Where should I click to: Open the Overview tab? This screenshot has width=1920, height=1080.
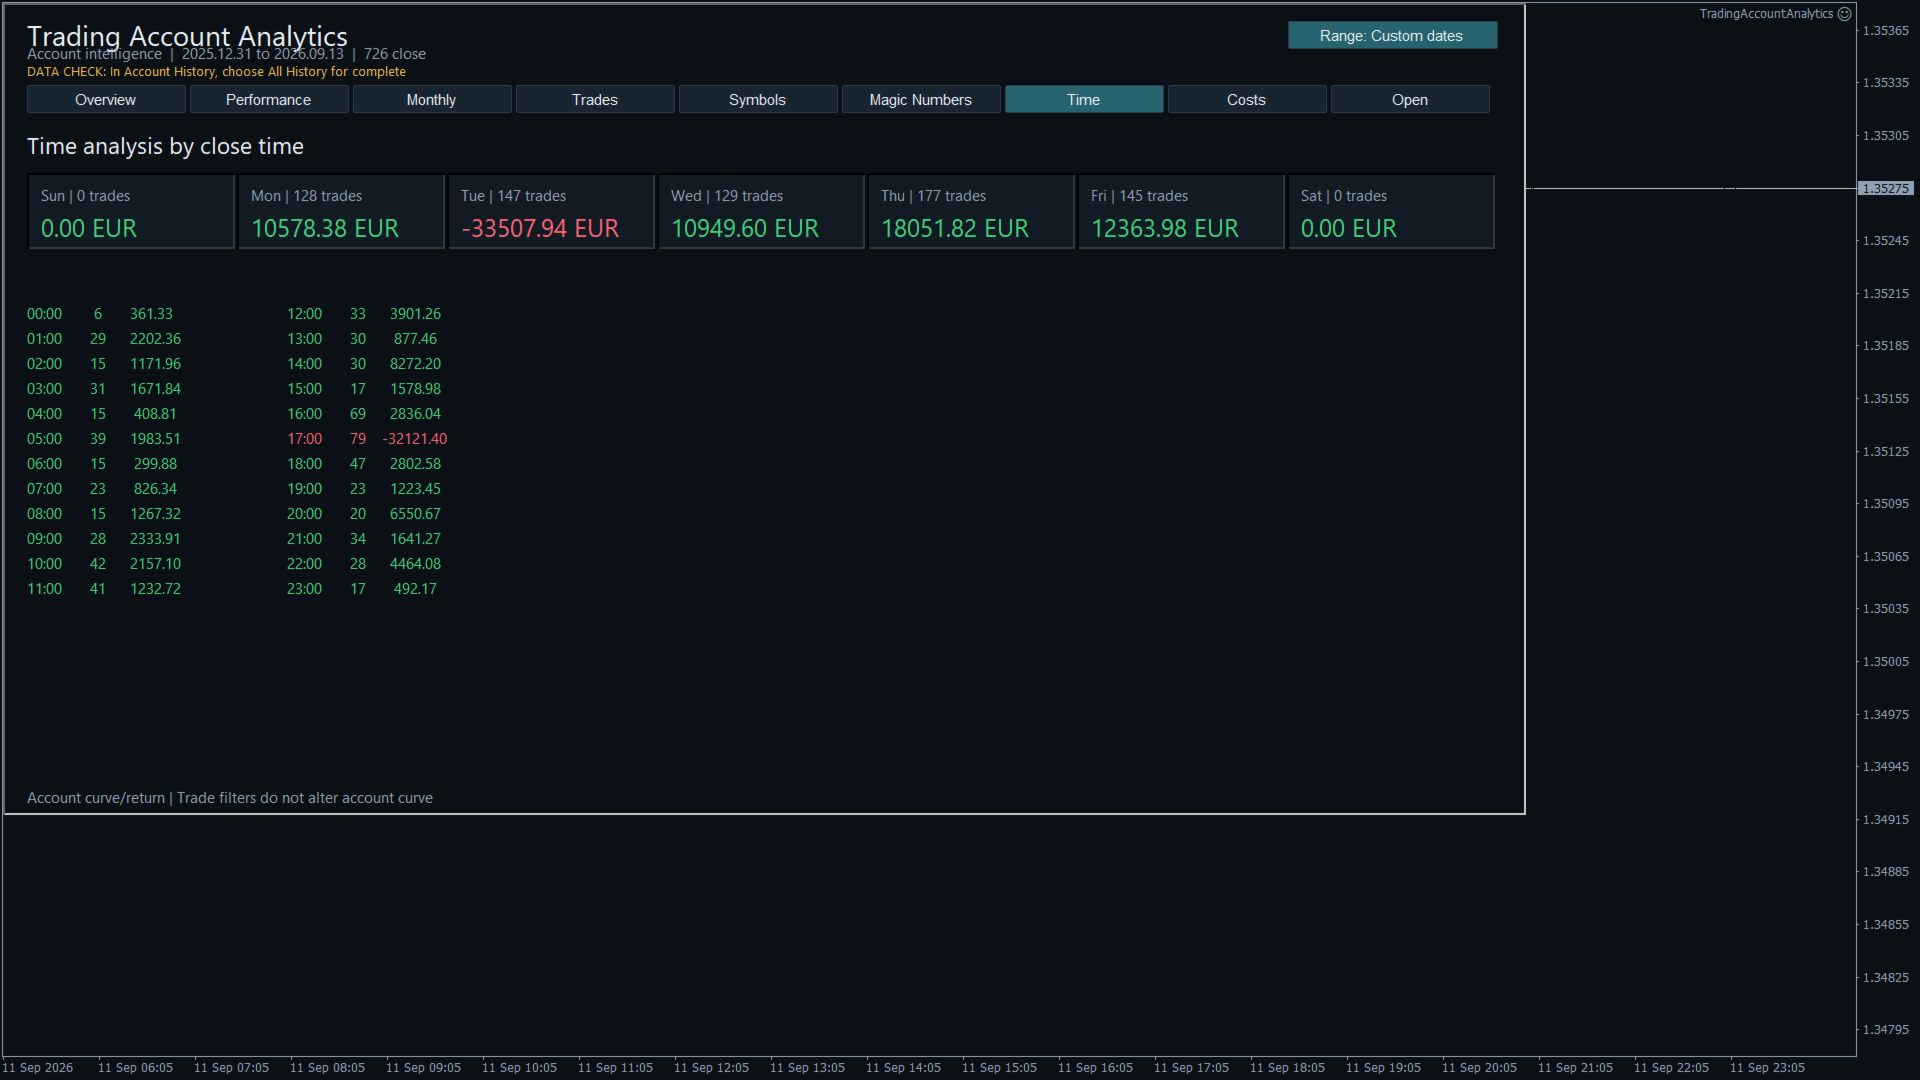click(x=106, y=99)
